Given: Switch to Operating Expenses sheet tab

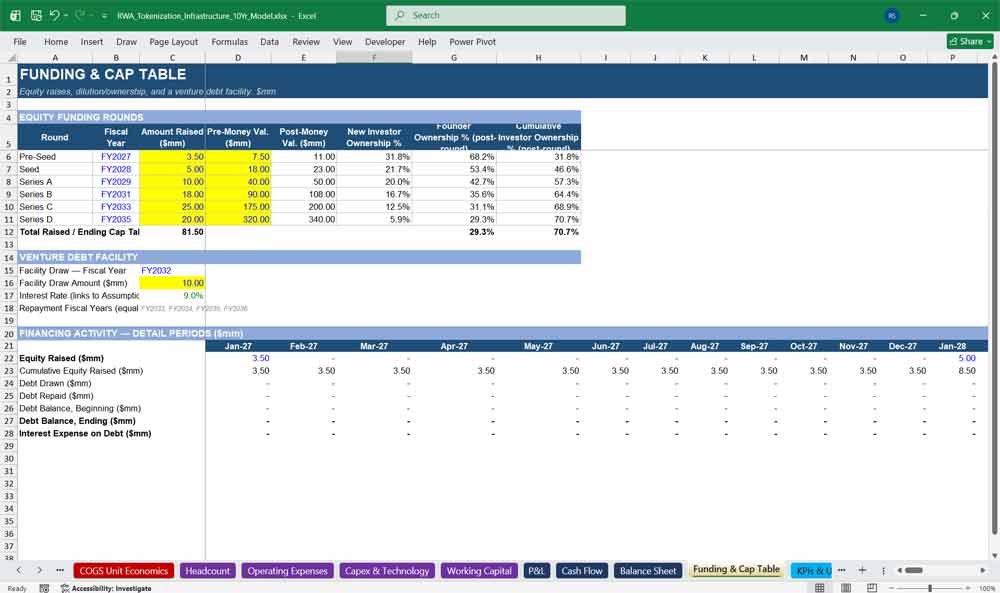Looking at the screenshot, I should pyautogui.click(x=287, y=571).
